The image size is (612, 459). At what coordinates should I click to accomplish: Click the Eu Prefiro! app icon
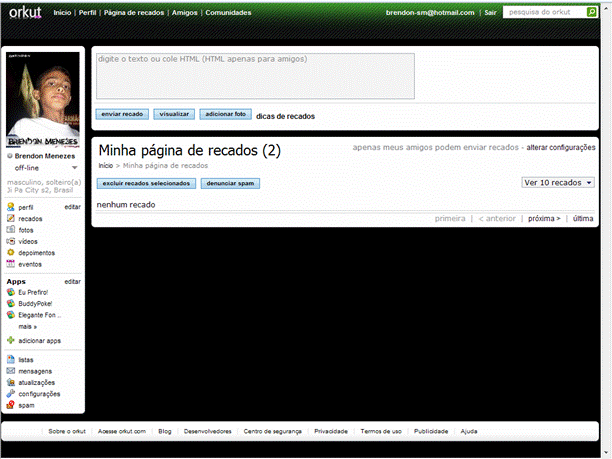pos(11,292)
